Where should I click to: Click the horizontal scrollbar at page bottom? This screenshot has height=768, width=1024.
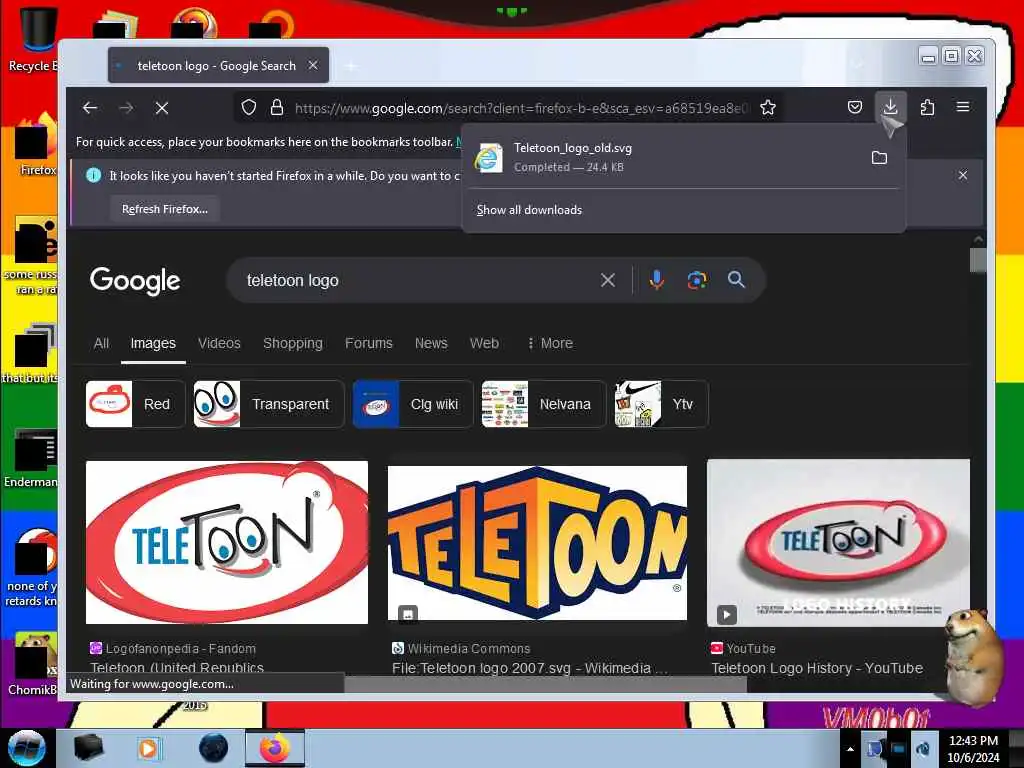click(545, 684)
